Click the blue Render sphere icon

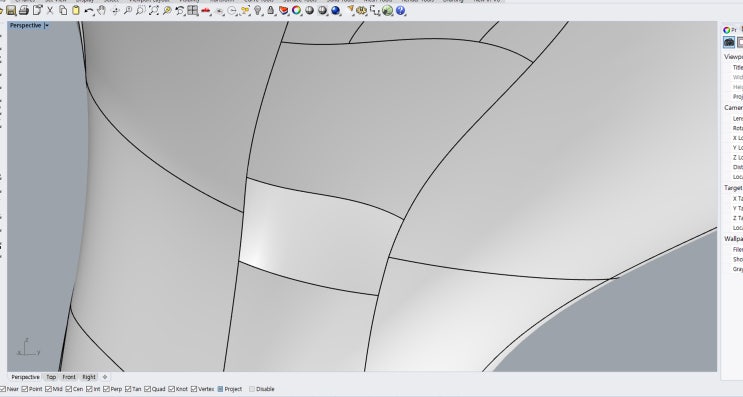click(x=335, y=10)
